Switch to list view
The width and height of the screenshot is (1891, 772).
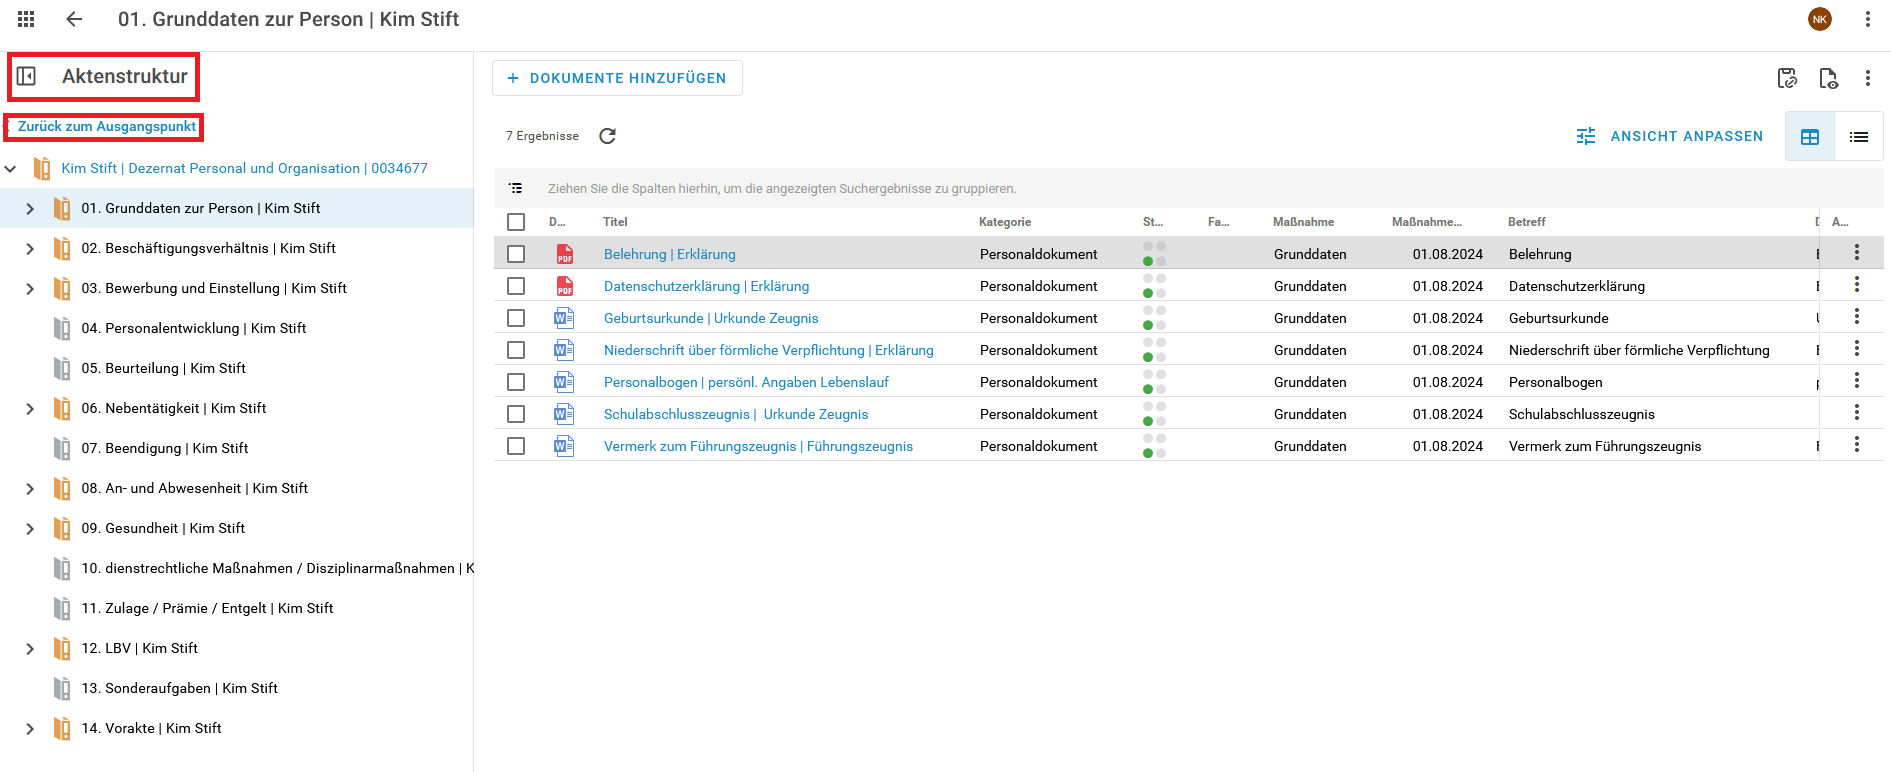click(x=1858, y=137)
